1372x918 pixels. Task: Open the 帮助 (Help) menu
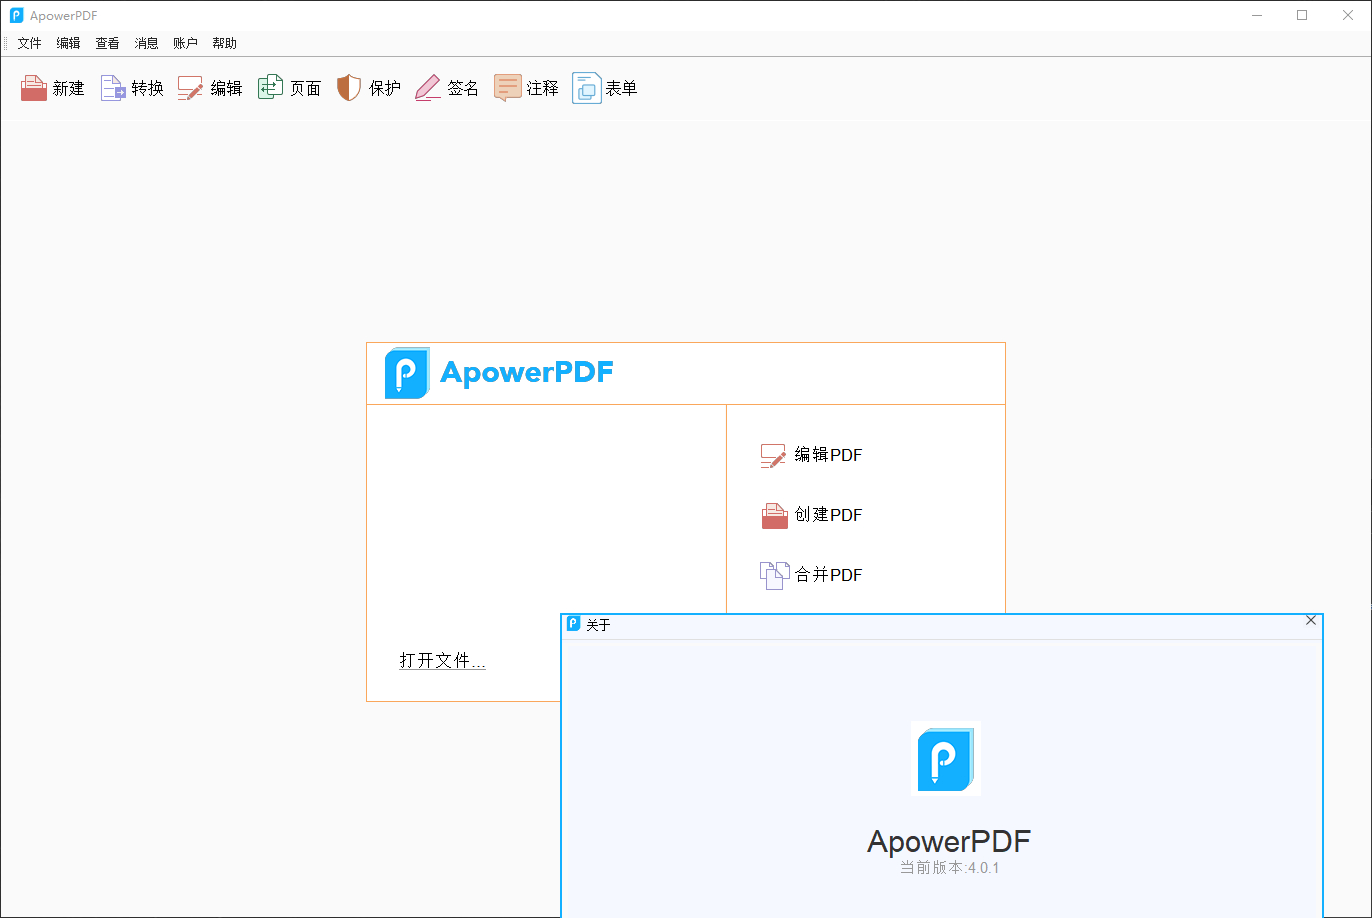(x=224, y=43)
